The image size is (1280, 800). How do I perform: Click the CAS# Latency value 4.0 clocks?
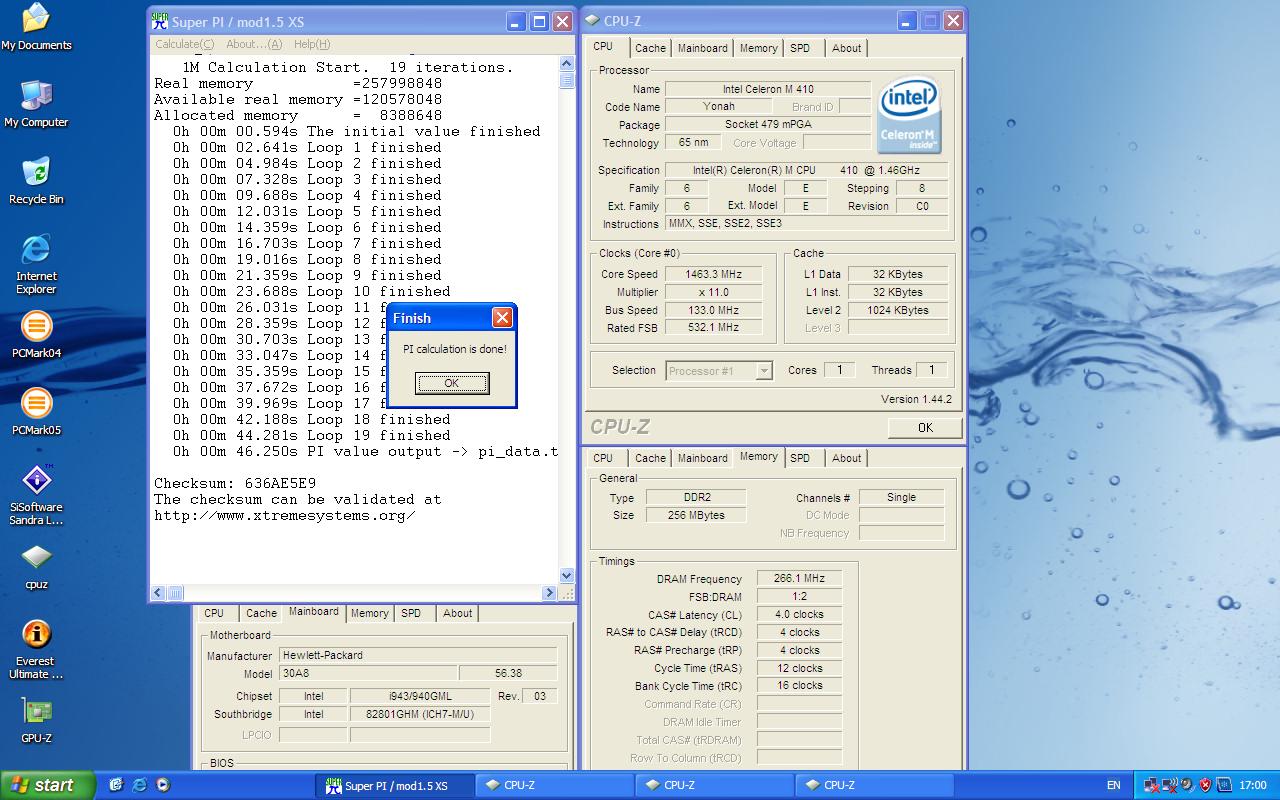[799, 614]
